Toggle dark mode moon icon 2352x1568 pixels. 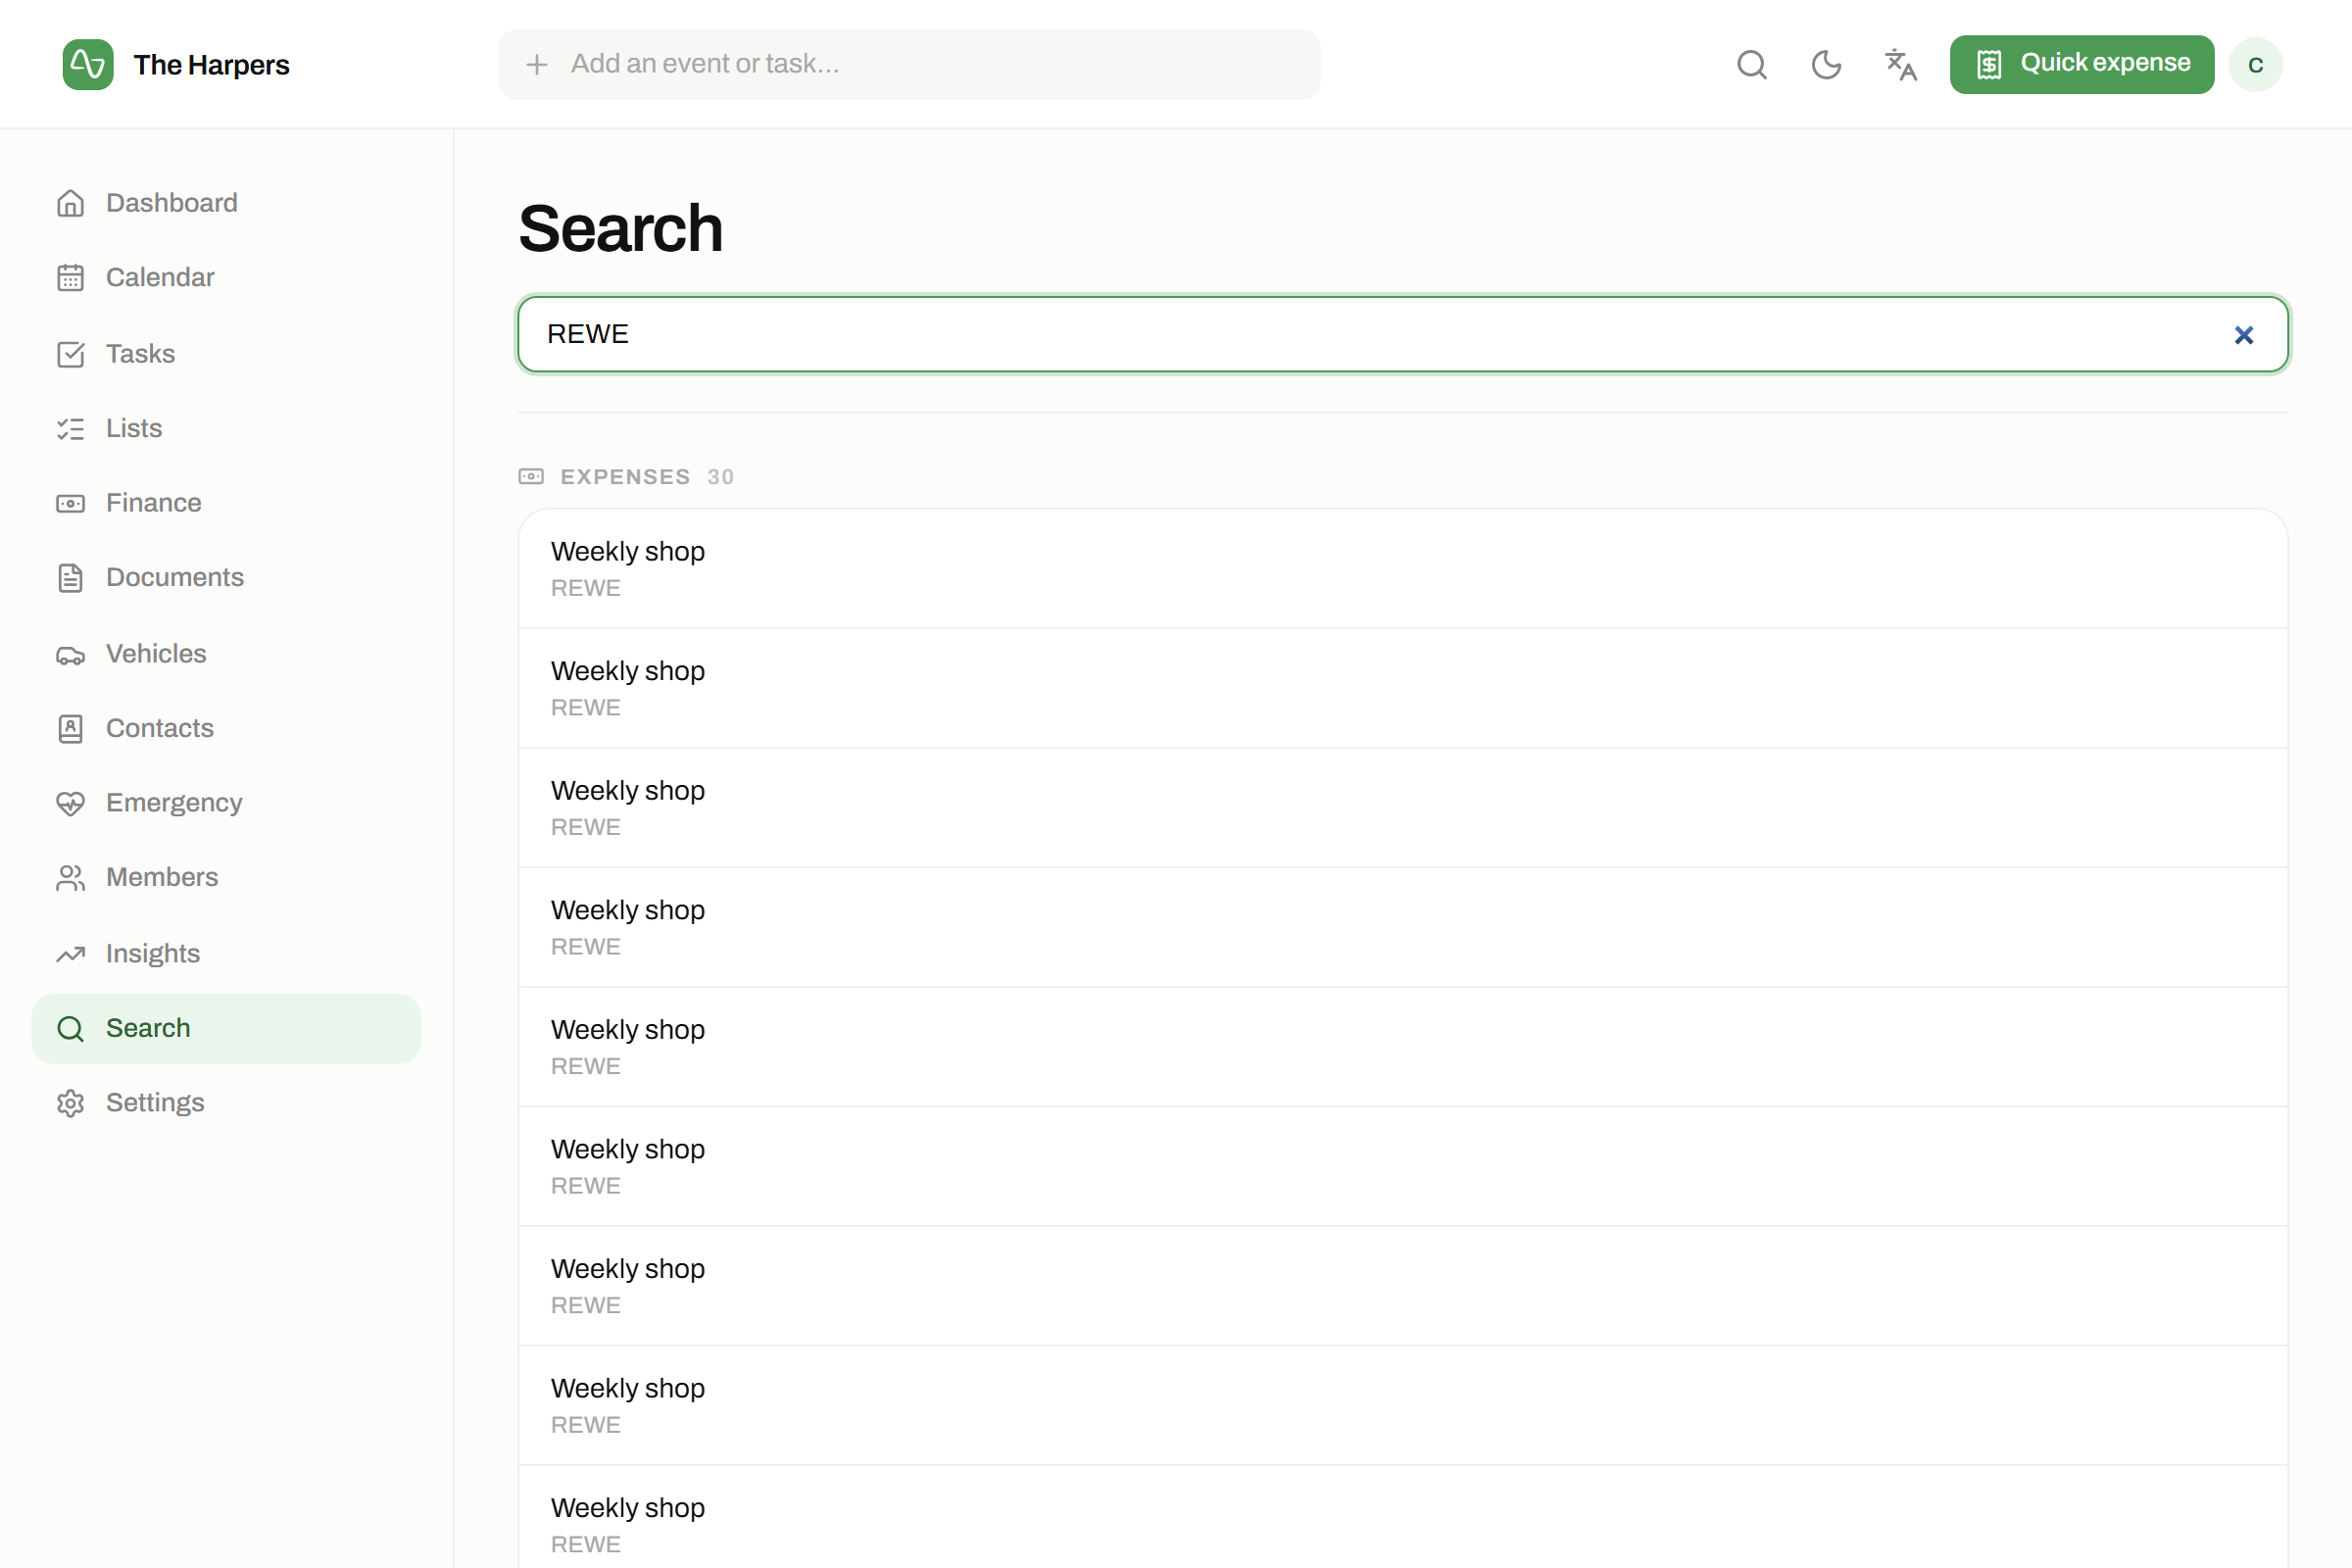(x=1826, y=65)
